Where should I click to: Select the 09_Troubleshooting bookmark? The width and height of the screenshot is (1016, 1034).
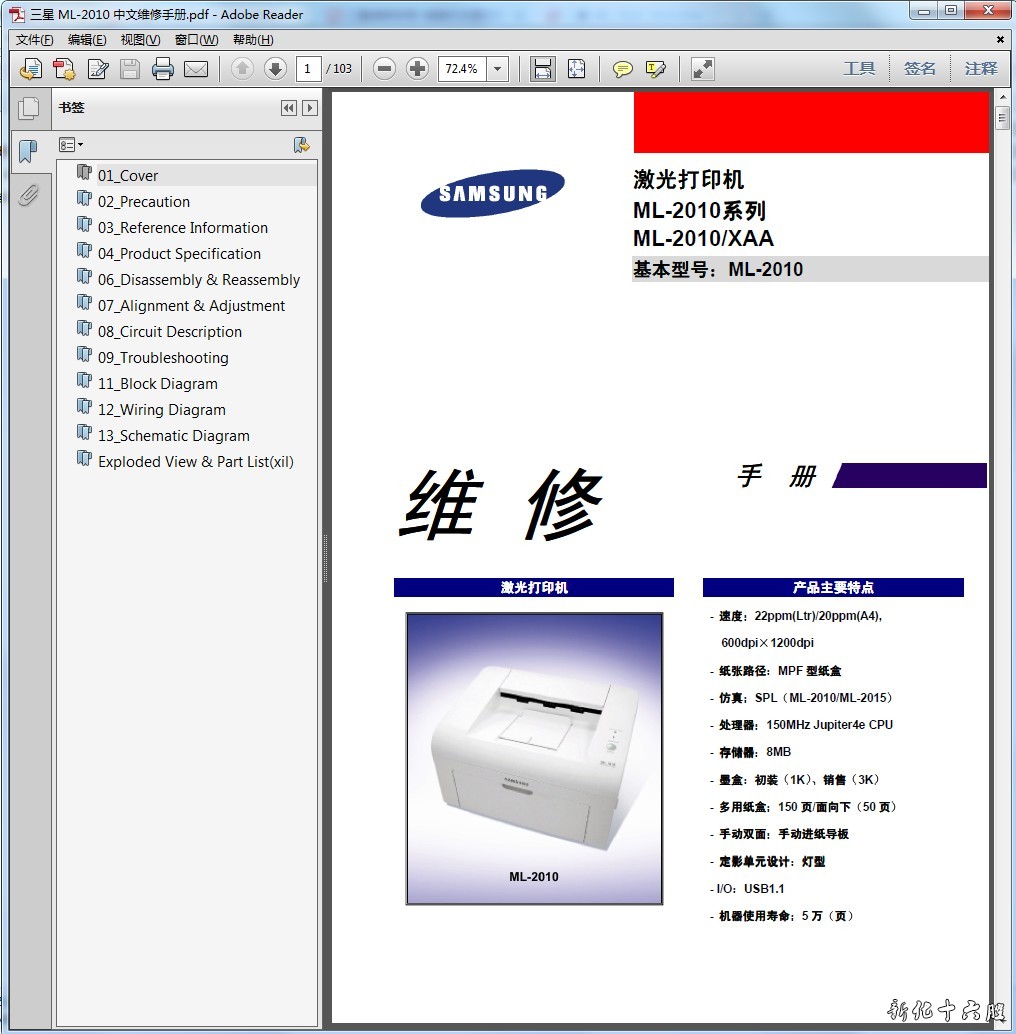click(x=163, y=358)
